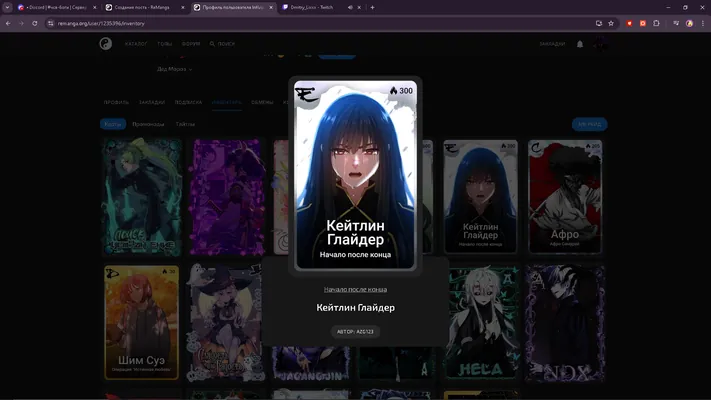
Task: Open the 'Афро' card
Action: point(565,196)
